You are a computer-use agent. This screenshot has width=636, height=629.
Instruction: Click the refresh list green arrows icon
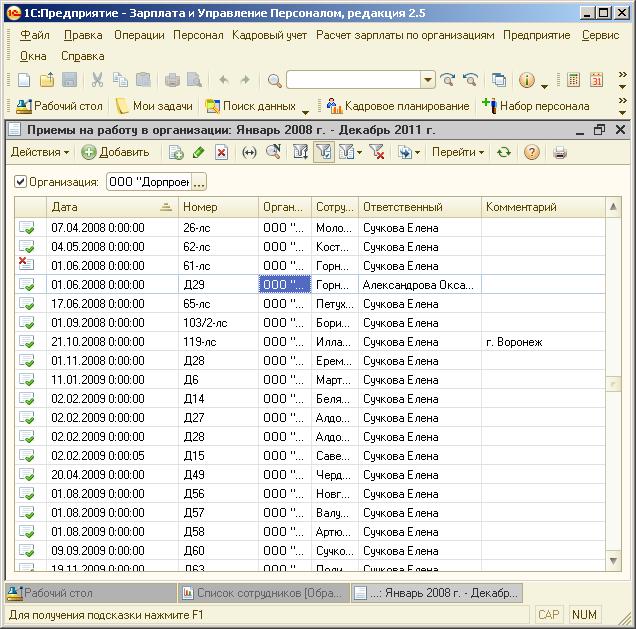point(504,152)
